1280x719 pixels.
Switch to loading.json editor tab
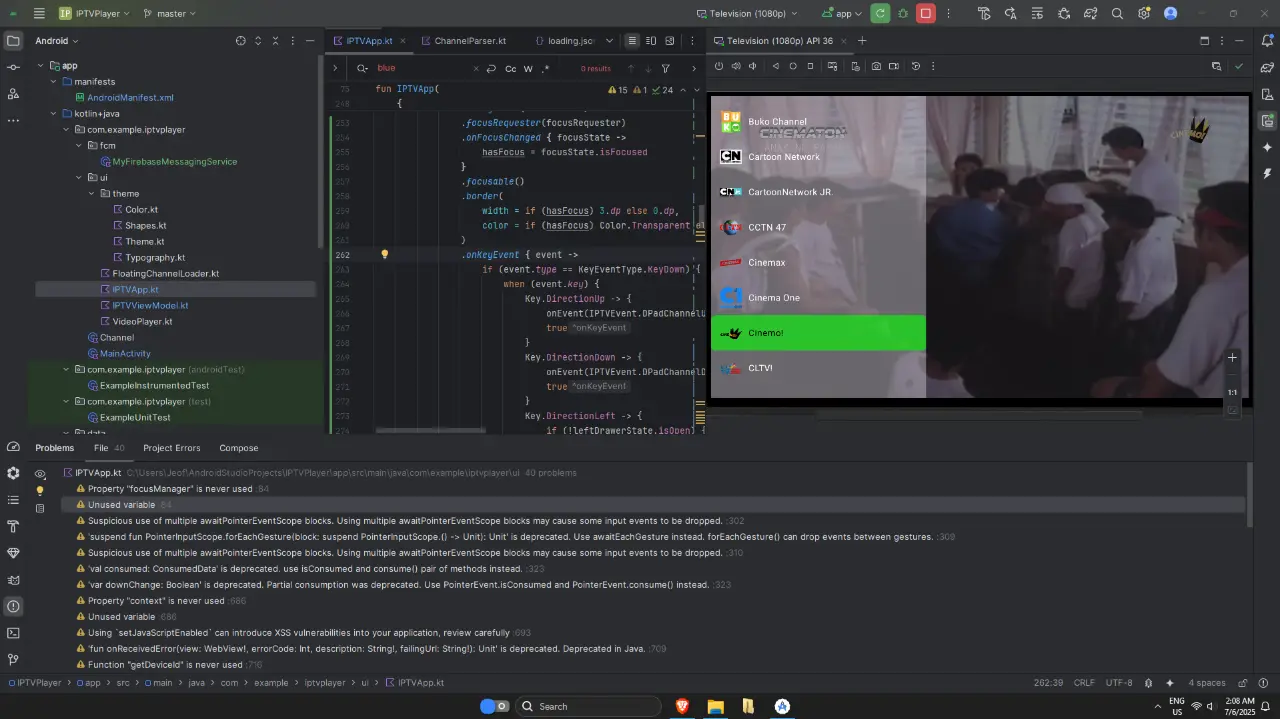pyautogui.click(x=563, y=41)
